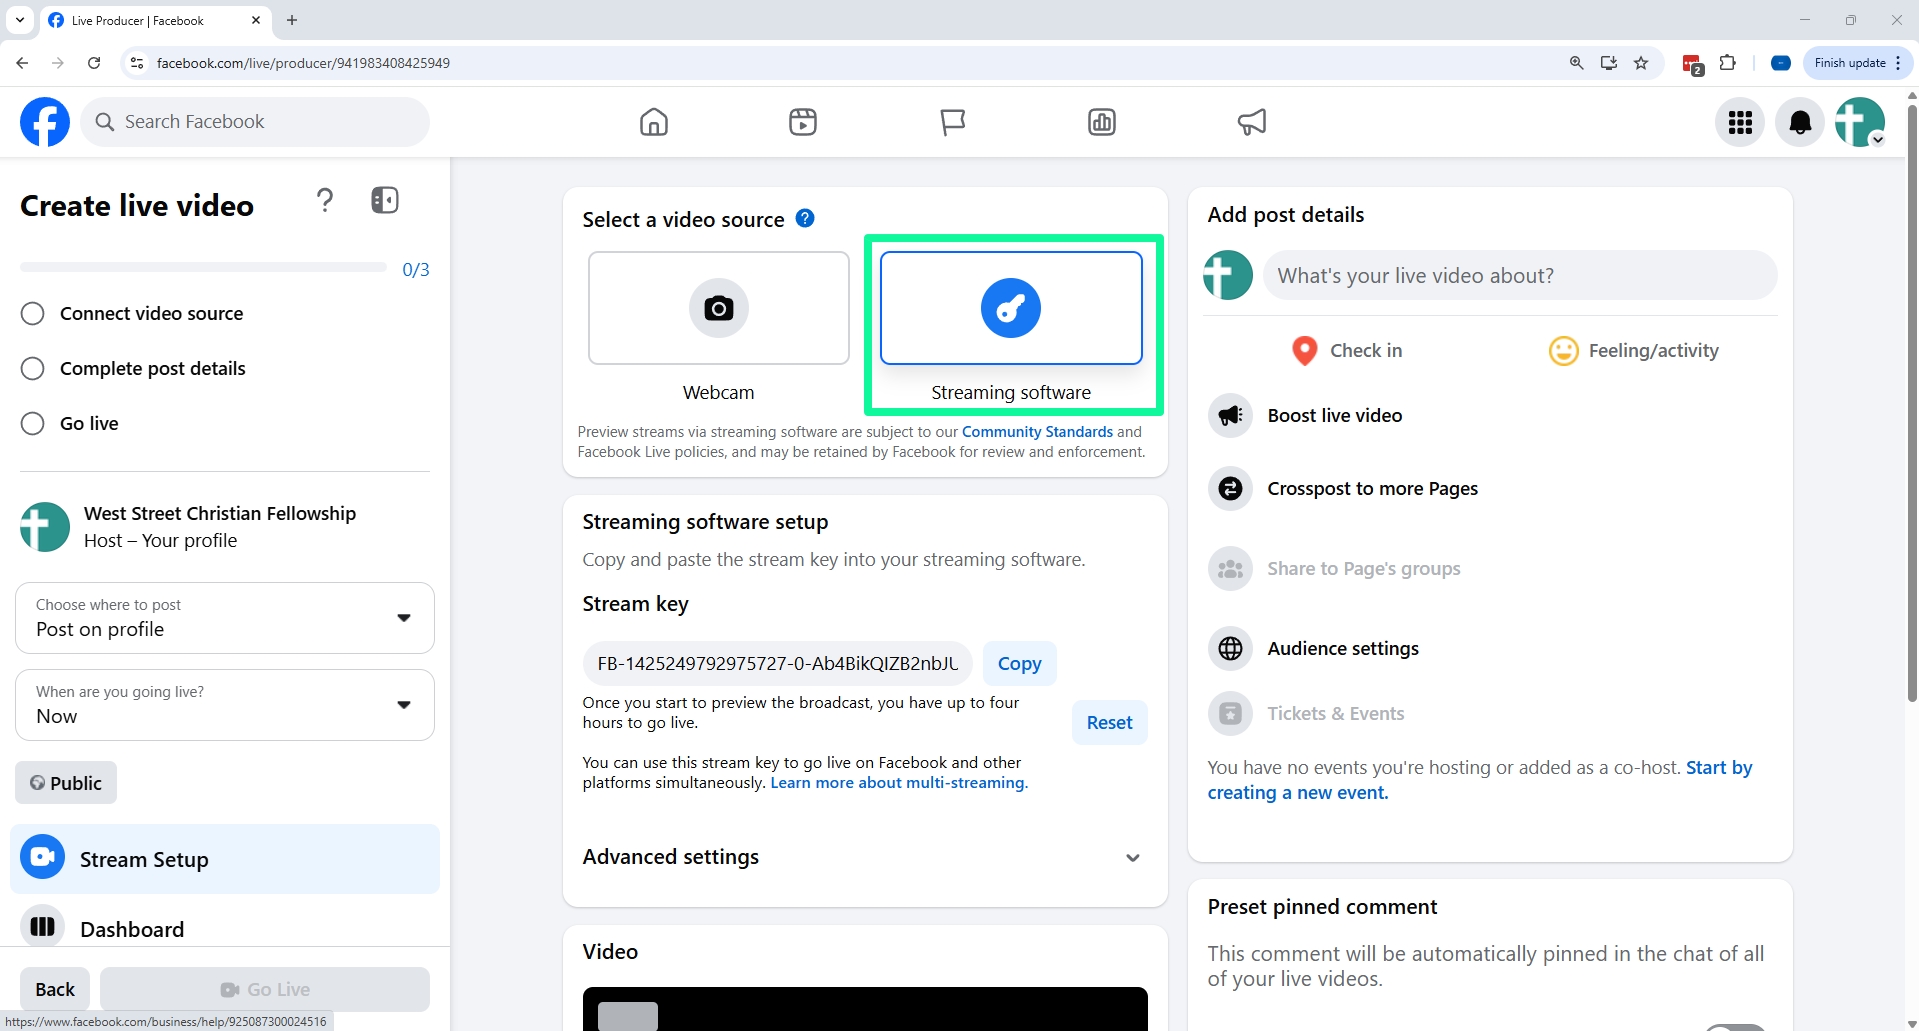Open the account profile avatar menu
The image size is (1919, 1031).
[1860, 122]
